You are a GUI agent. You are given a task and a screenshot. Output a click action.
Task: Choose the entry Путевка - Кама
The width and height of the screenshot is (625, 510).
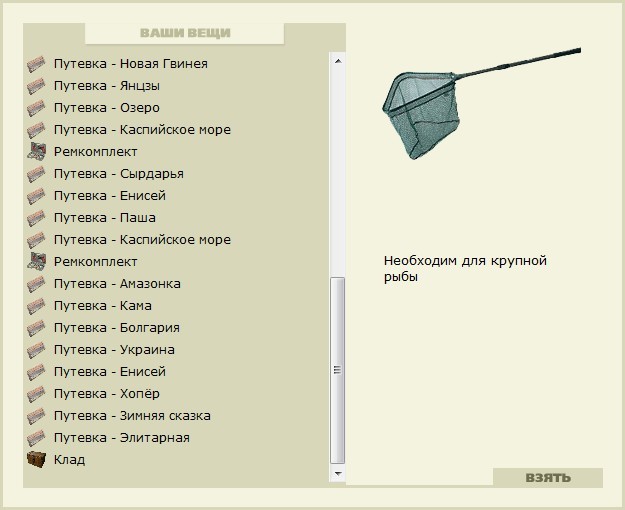[103, 306]
